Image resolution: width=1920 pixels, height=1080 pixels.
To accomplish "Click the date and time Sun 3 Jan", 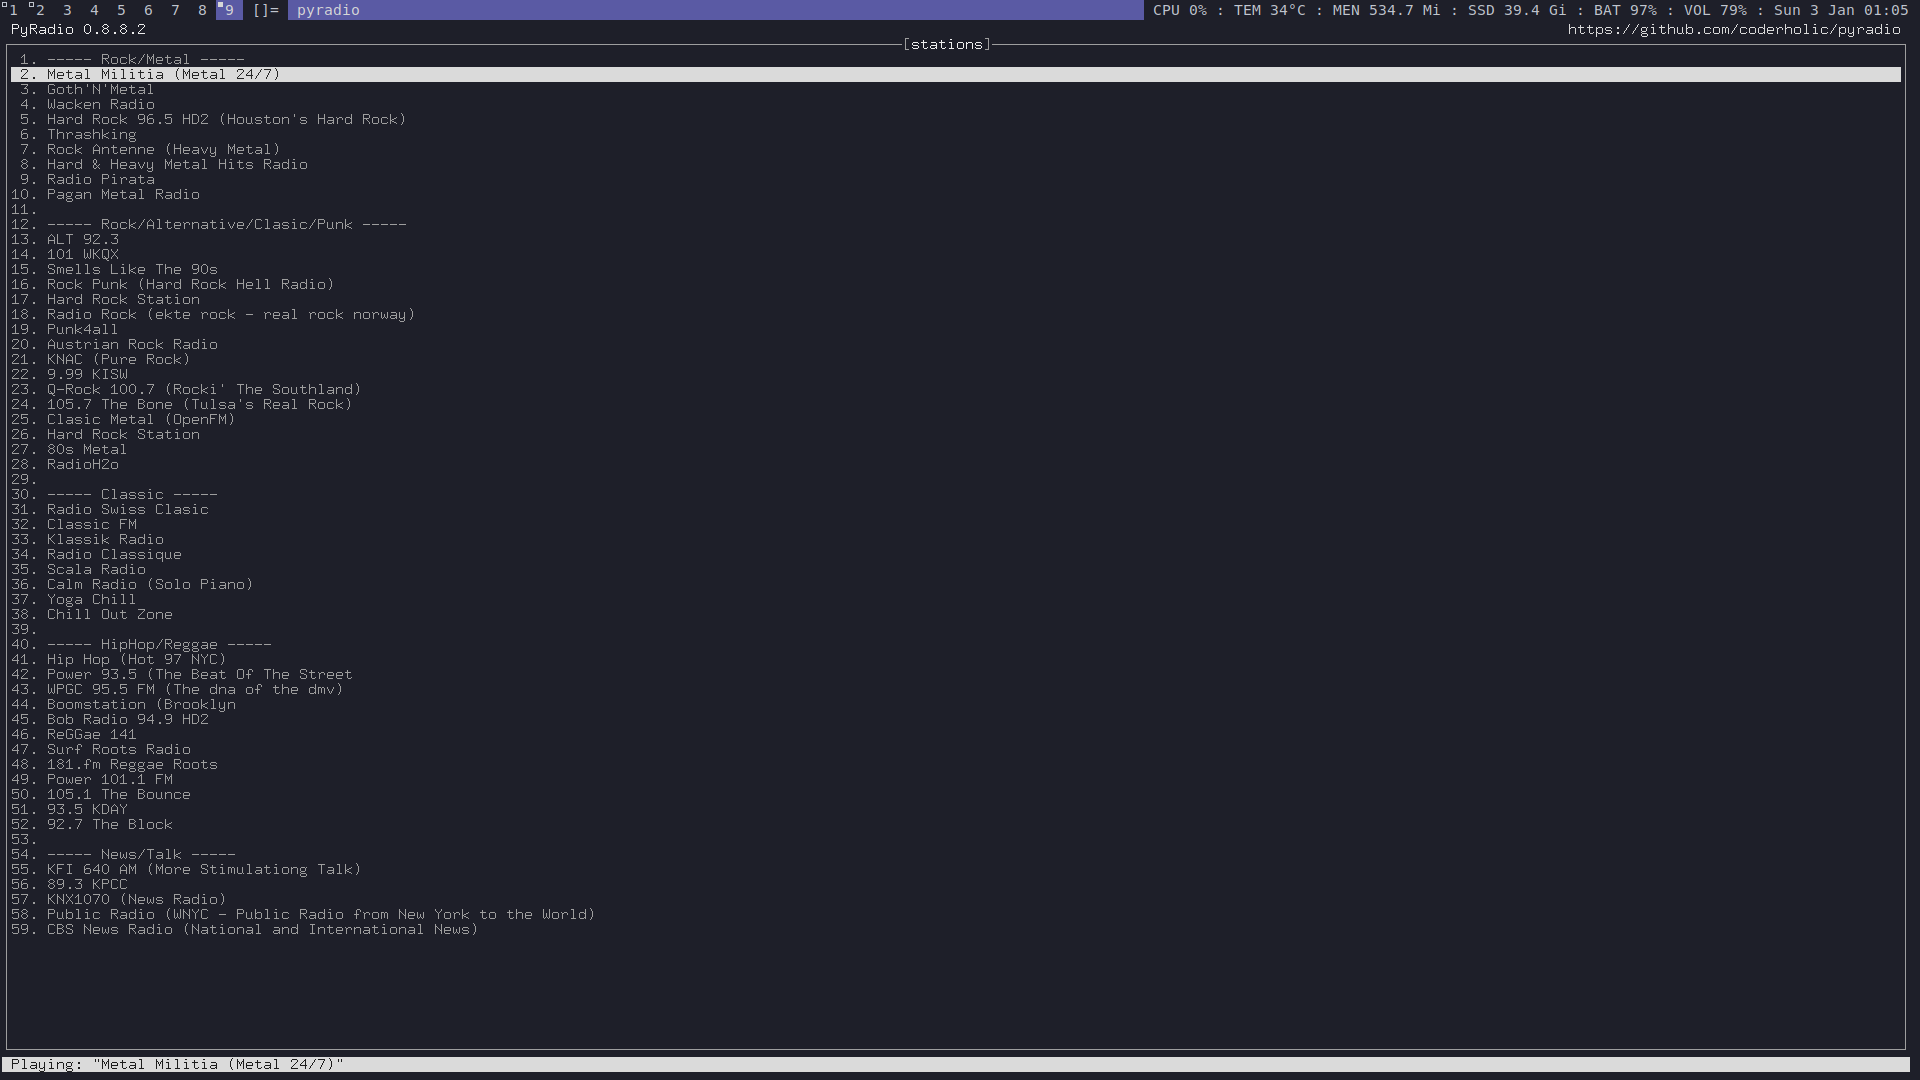I will pos(1841,10).
